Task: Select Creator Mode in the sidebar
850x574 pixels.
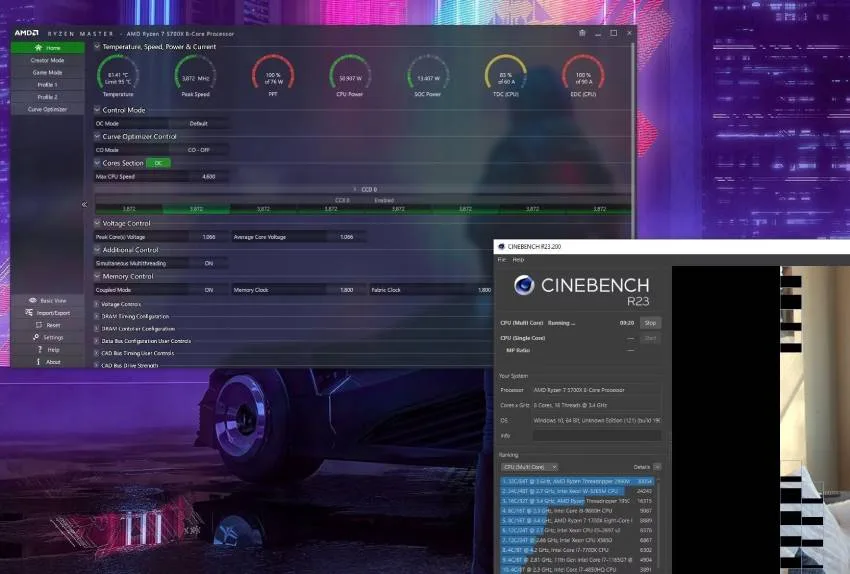Action: [48, 60]
